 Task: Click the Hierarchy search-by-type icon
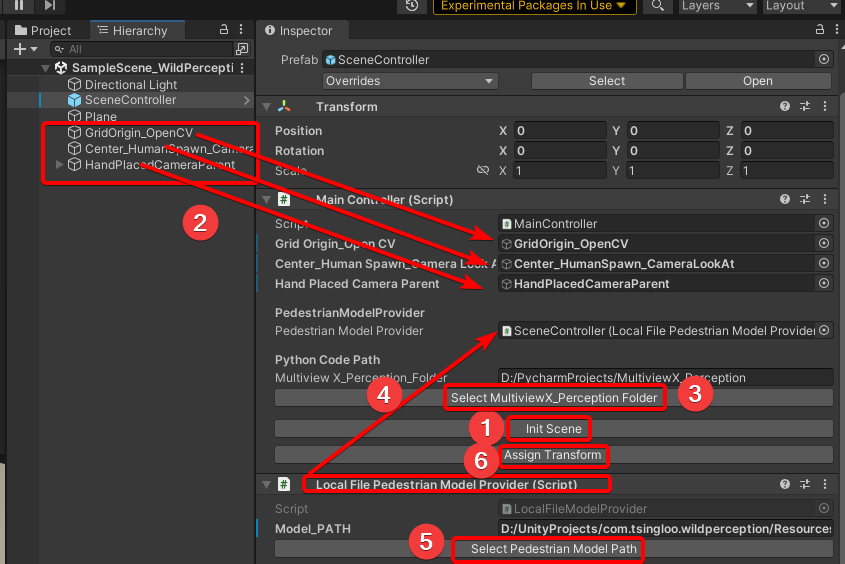tap(242, 49)
